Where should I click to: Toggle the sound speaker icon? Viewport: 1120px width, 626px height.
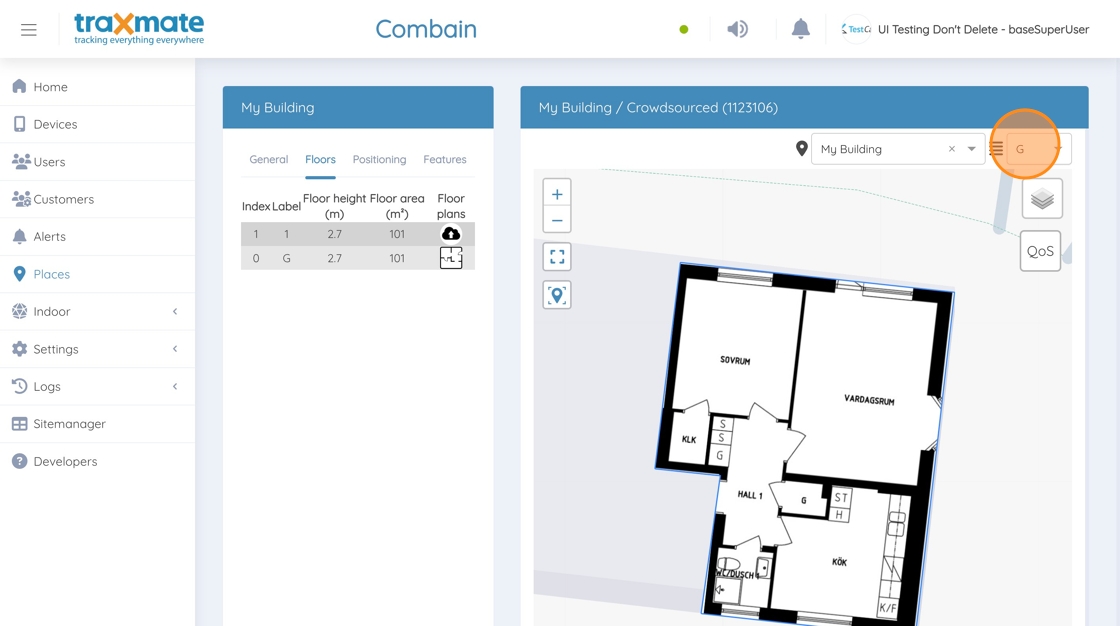click(737, 29)
